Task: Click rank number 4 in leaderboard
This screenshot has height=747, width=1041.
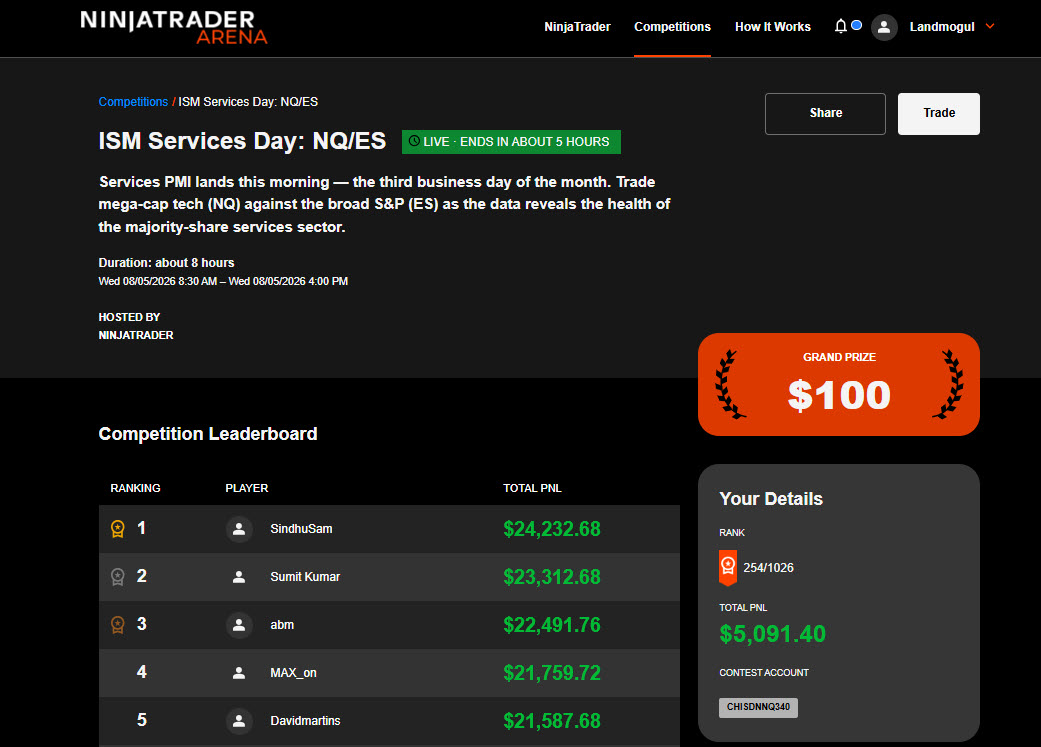Action: [141, 672]
